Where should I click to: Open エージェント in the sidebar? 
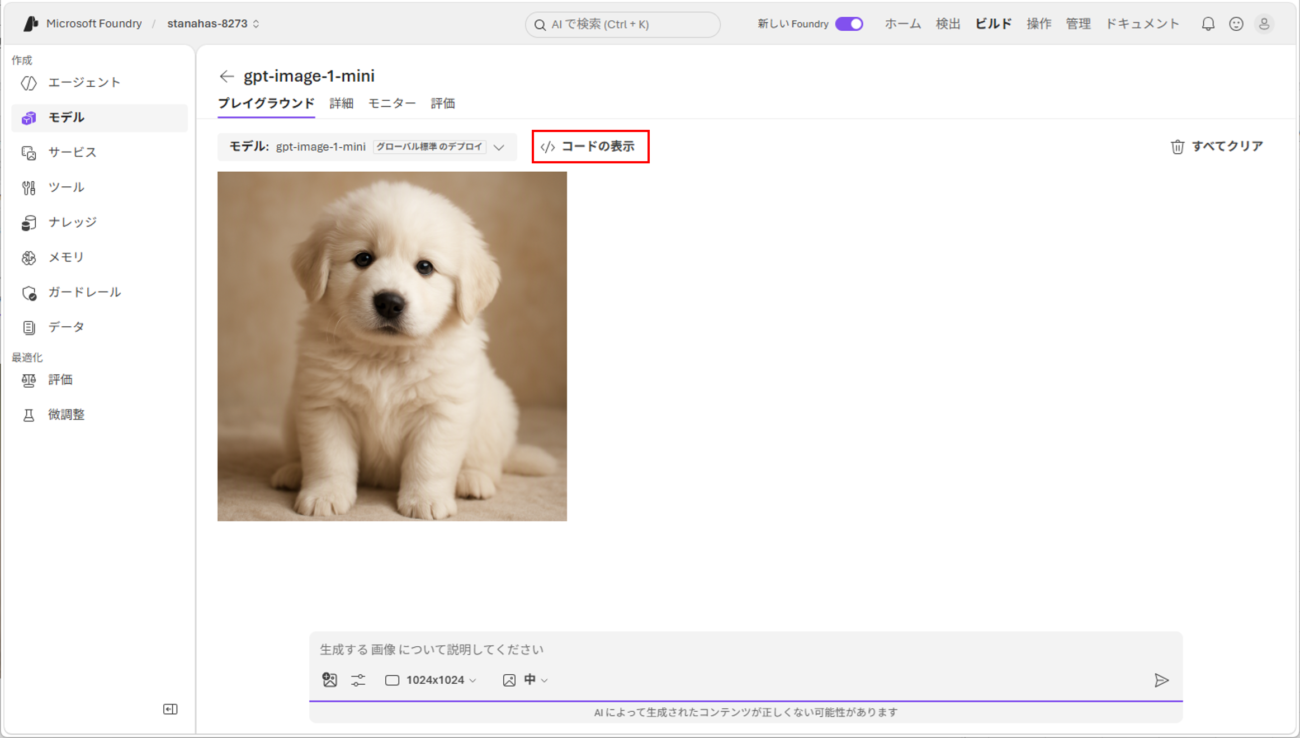(x=99, y=83)
